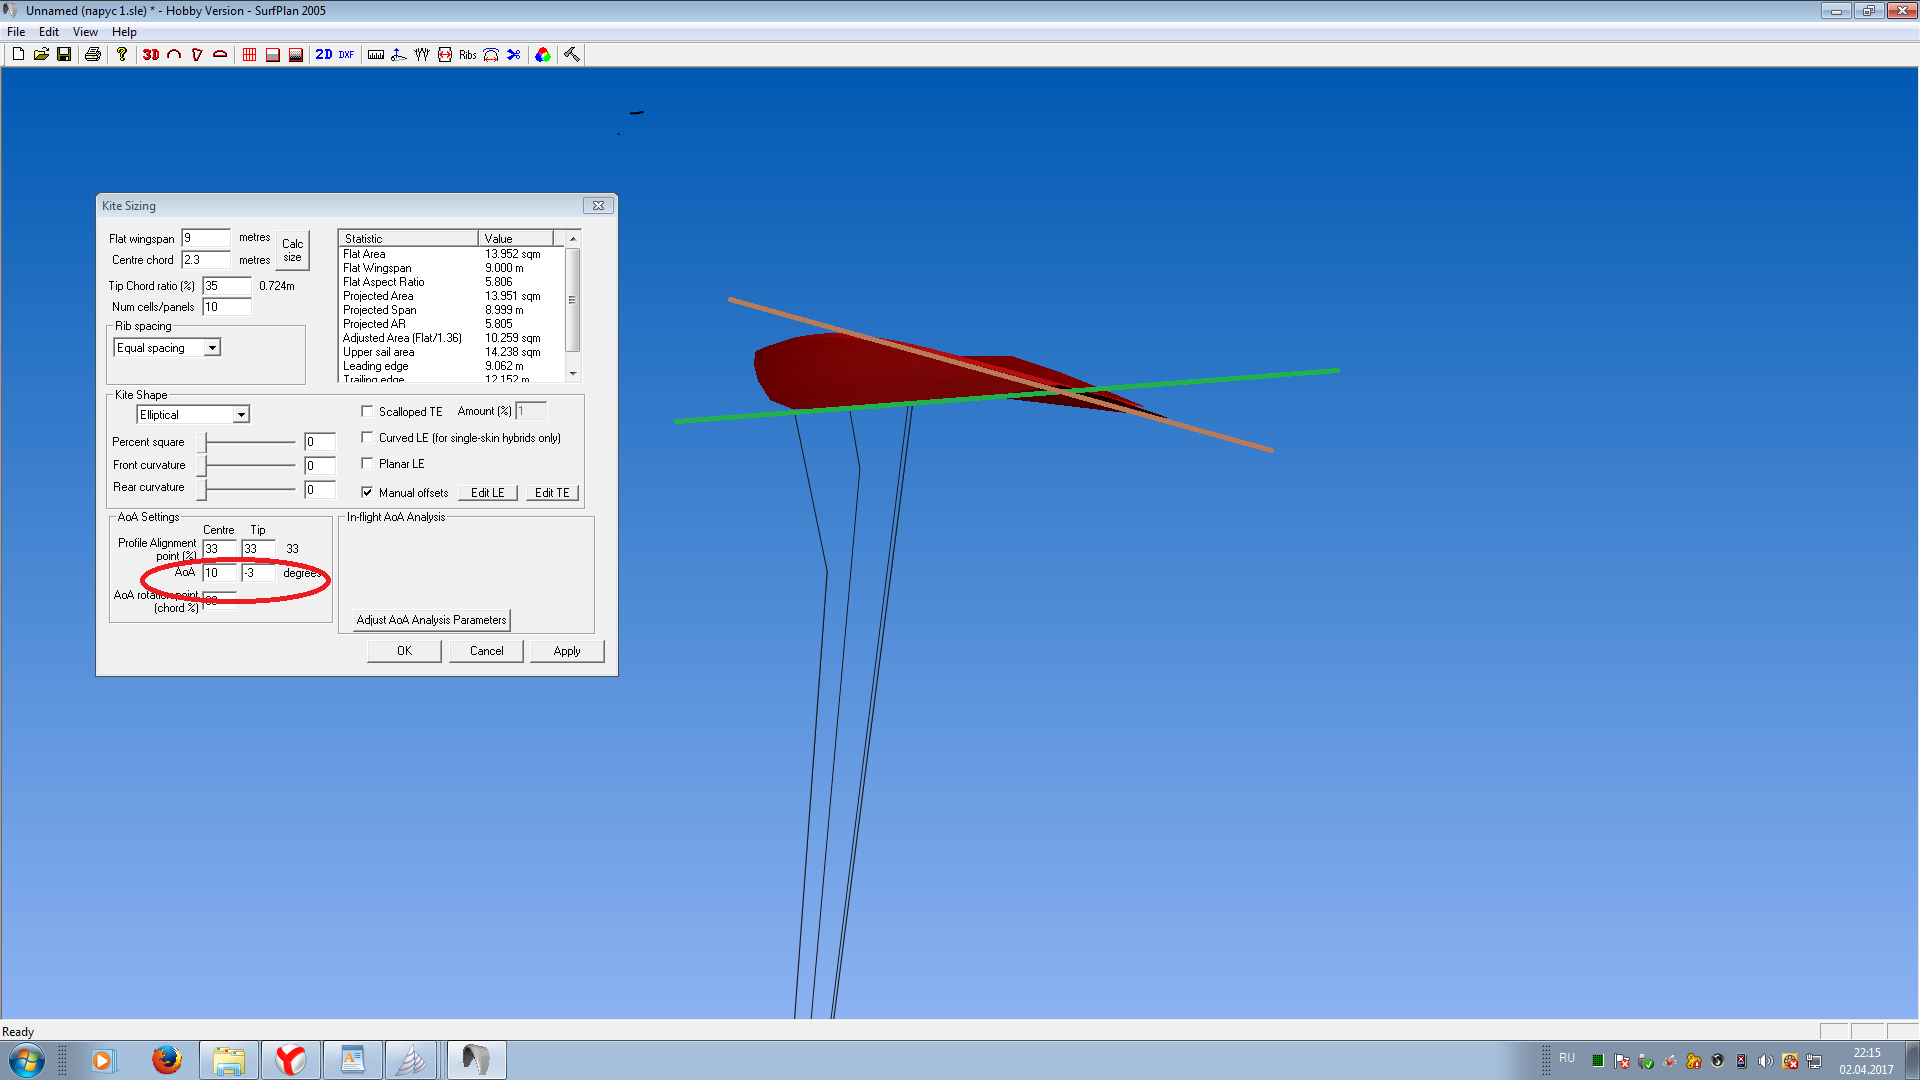Enable the Scalloped TE checkbox
Viewport: 1920px width, 1080px height.
click(367, 411)
